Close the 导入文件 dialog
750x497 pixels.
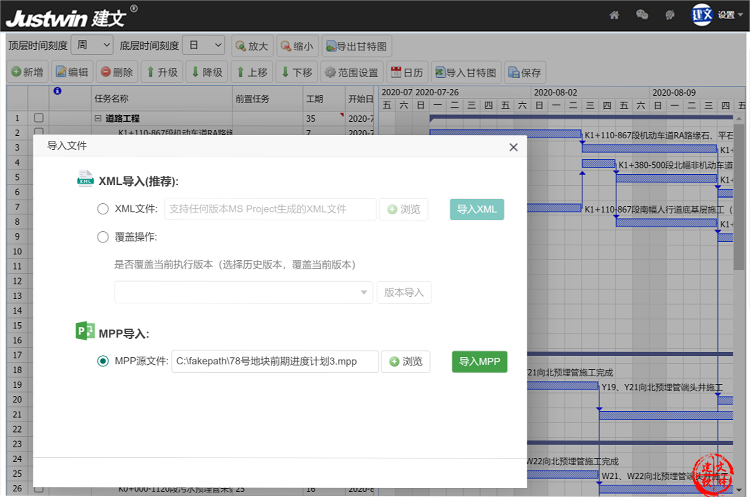point(513,147)
